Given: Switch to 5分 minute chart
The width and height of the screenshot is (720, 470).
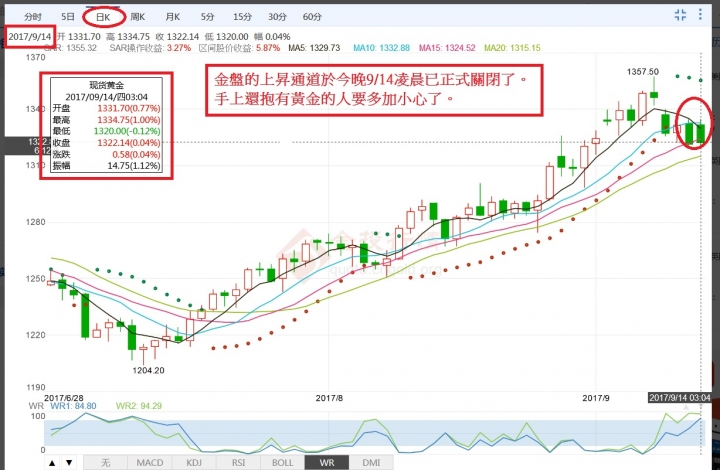Looking at the screenshot, I should point(208,17).
